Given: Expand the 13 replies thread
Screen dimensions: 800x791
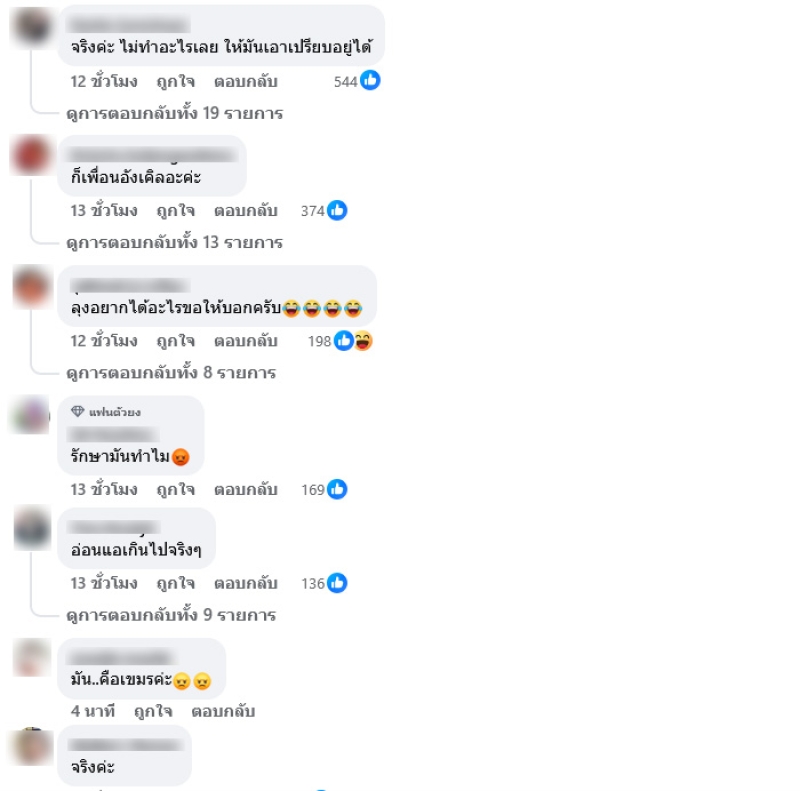Looking at the screenshot, I should tap(174, 242).
